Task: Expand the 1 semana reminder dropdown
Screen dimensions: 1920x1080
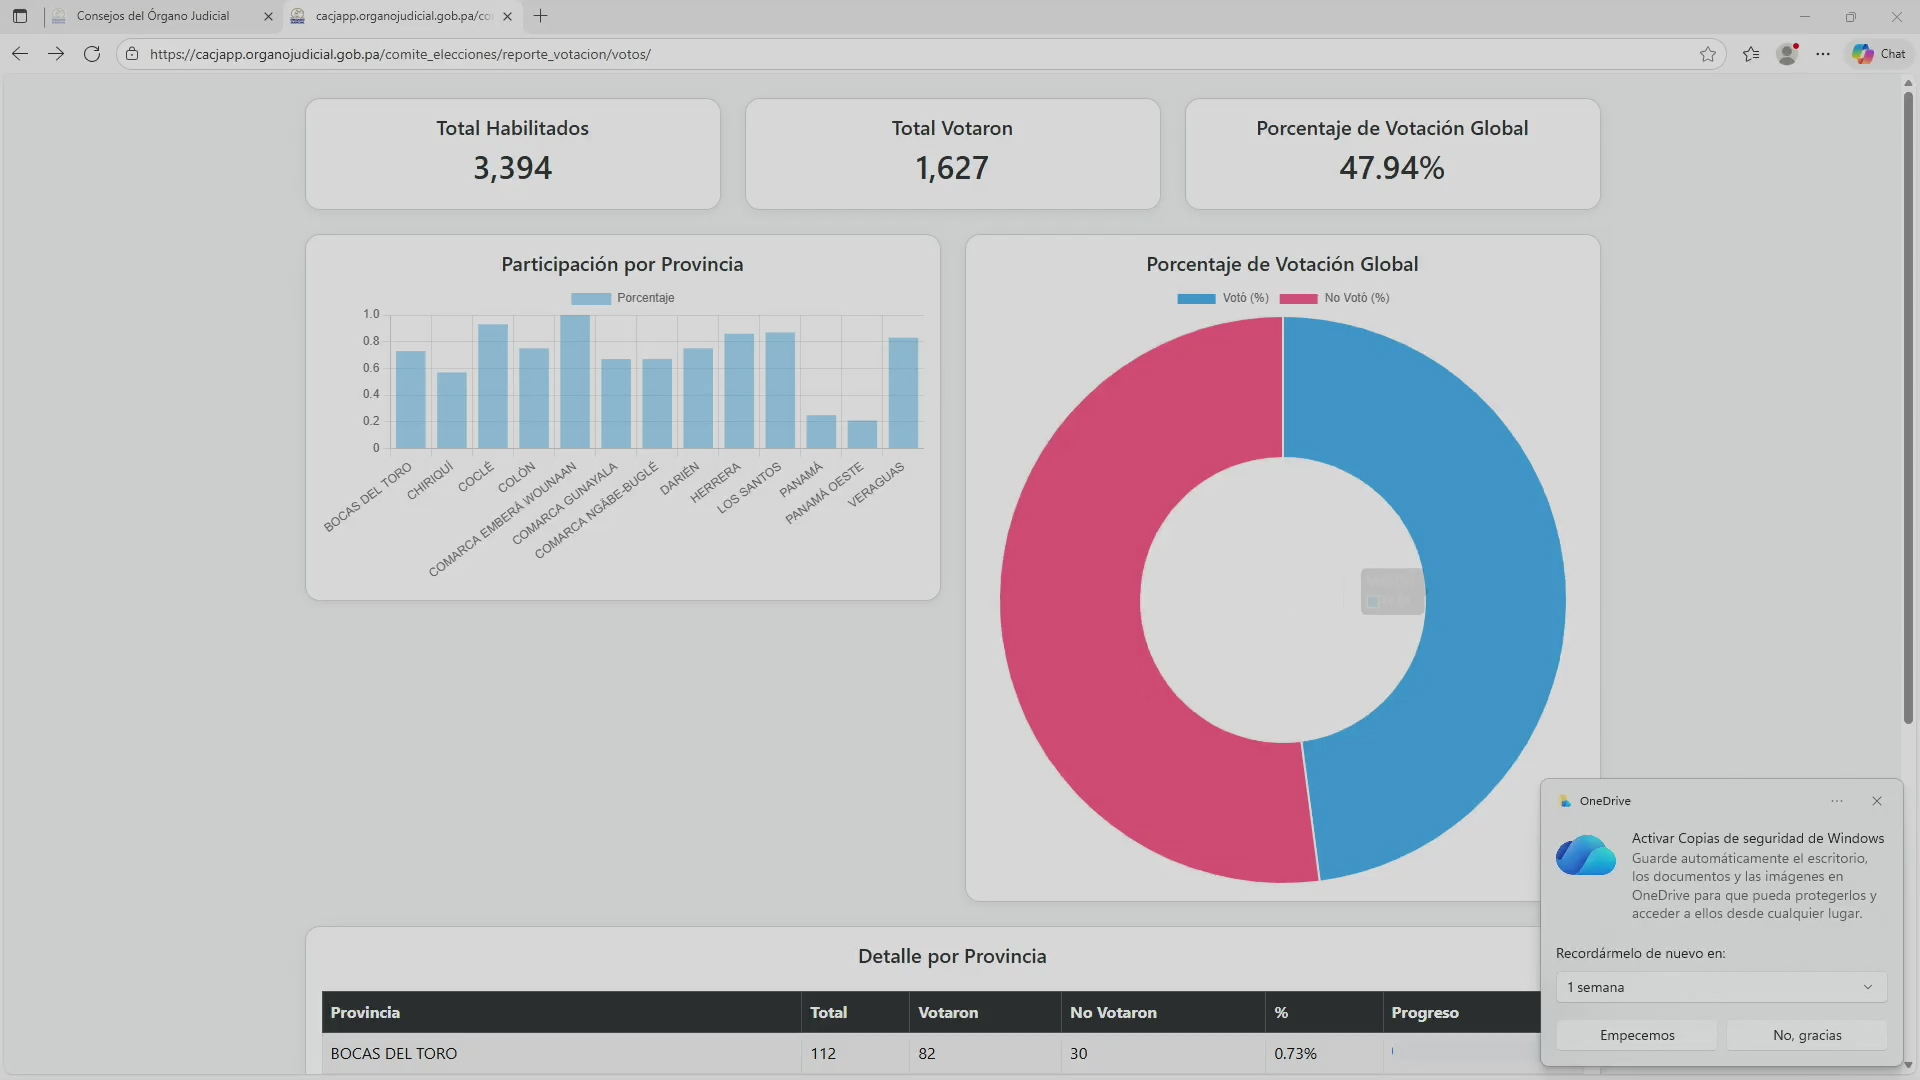Action: coord(1721,987)
